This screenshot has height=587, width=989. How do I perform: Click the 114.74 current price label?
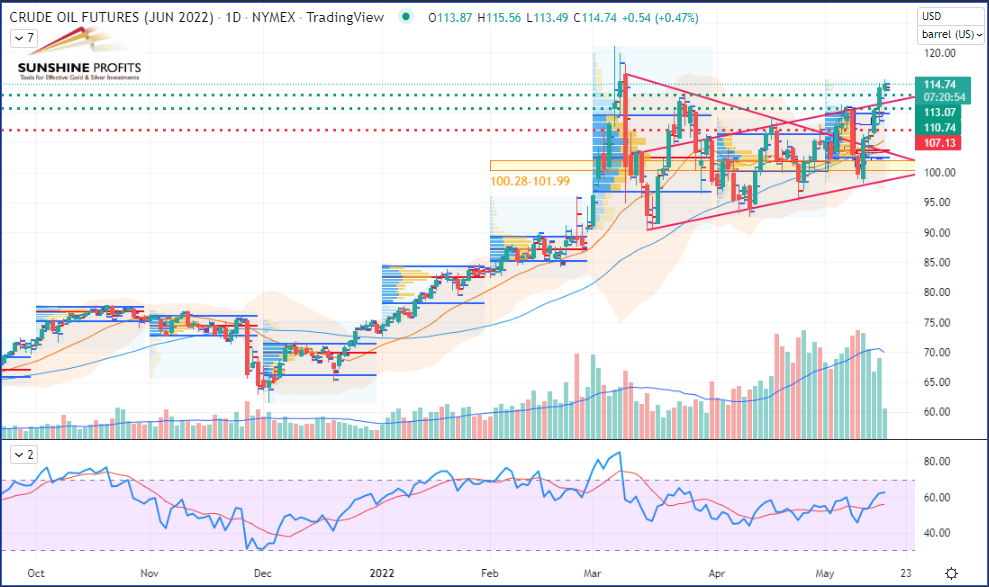[942, 84]
